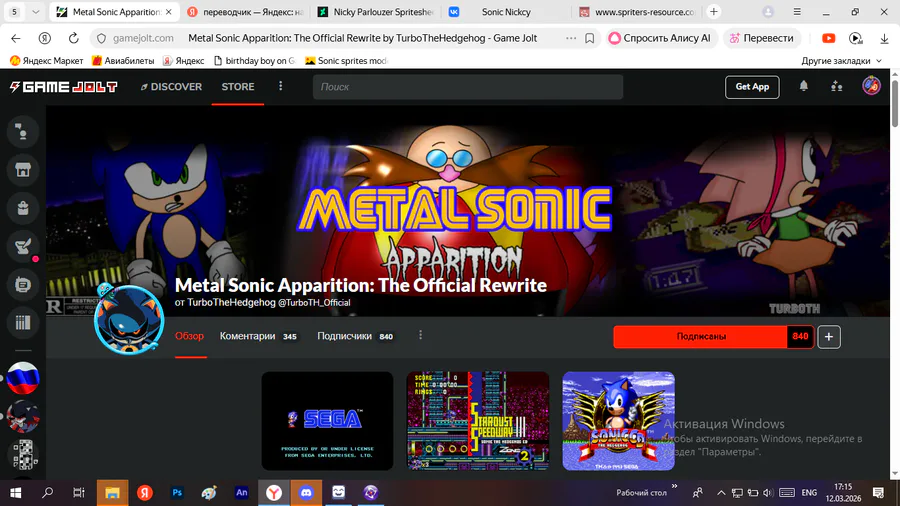This screenshot has height=506, width=900.
Task: Switch to Sonic Nickcy VK tab
Action: (x=506, y=11)
